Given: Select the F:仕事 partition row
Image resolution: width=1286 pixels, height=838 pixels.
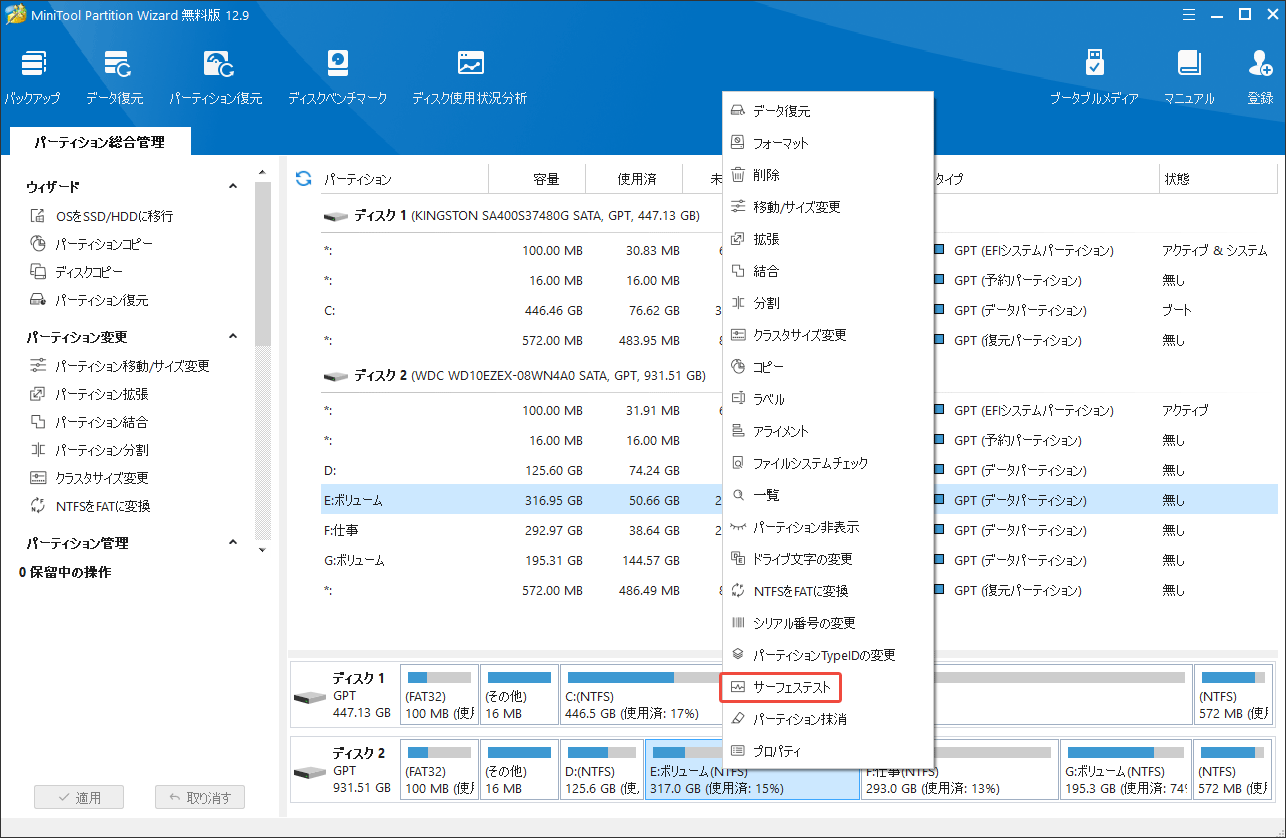Looking at the screenshot, I should pyautogui.click(x=520, y=530).
